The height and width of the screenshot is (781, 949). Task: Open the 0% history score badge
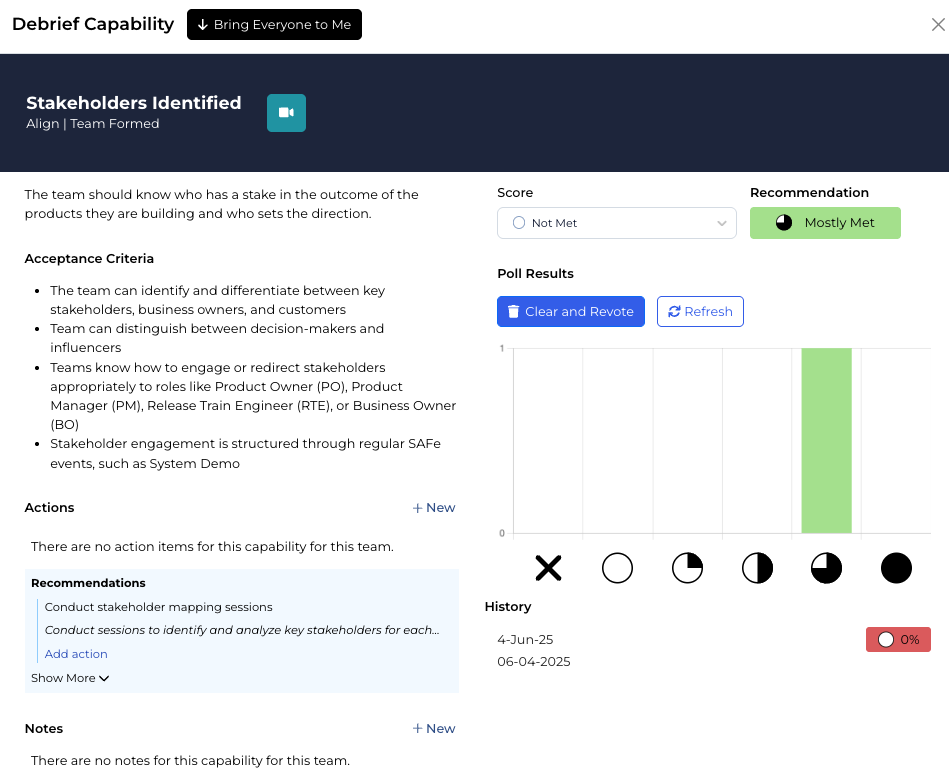click(898, 640)
